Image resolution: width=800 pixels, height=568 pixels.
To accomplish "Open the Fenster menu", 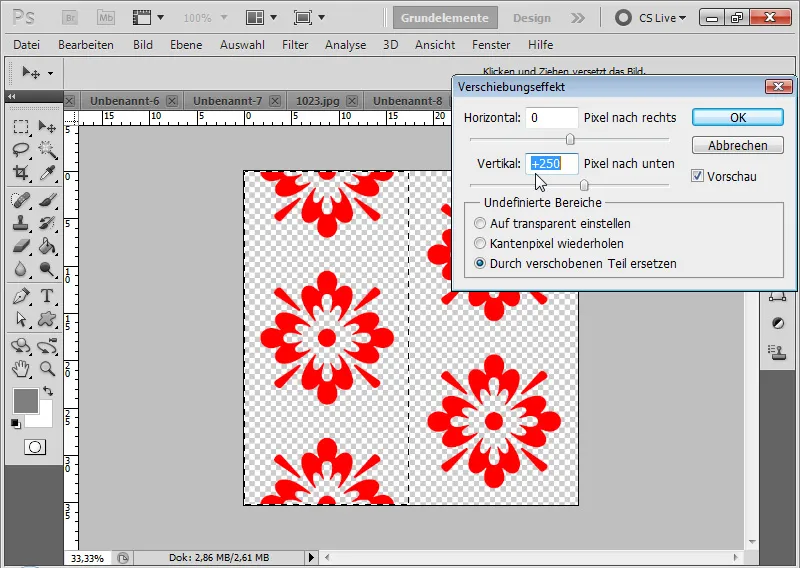I will coord(491,45).
